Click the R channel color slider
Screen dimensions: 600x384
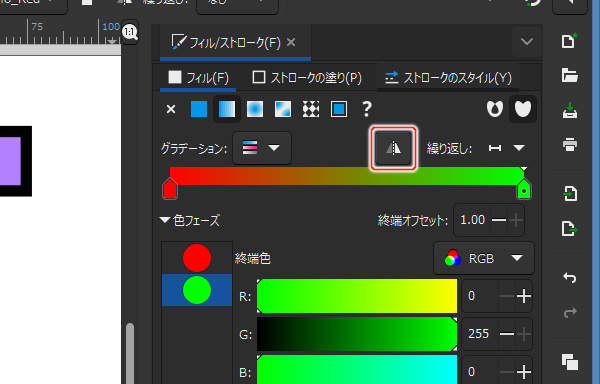click(x=357, y=296)
